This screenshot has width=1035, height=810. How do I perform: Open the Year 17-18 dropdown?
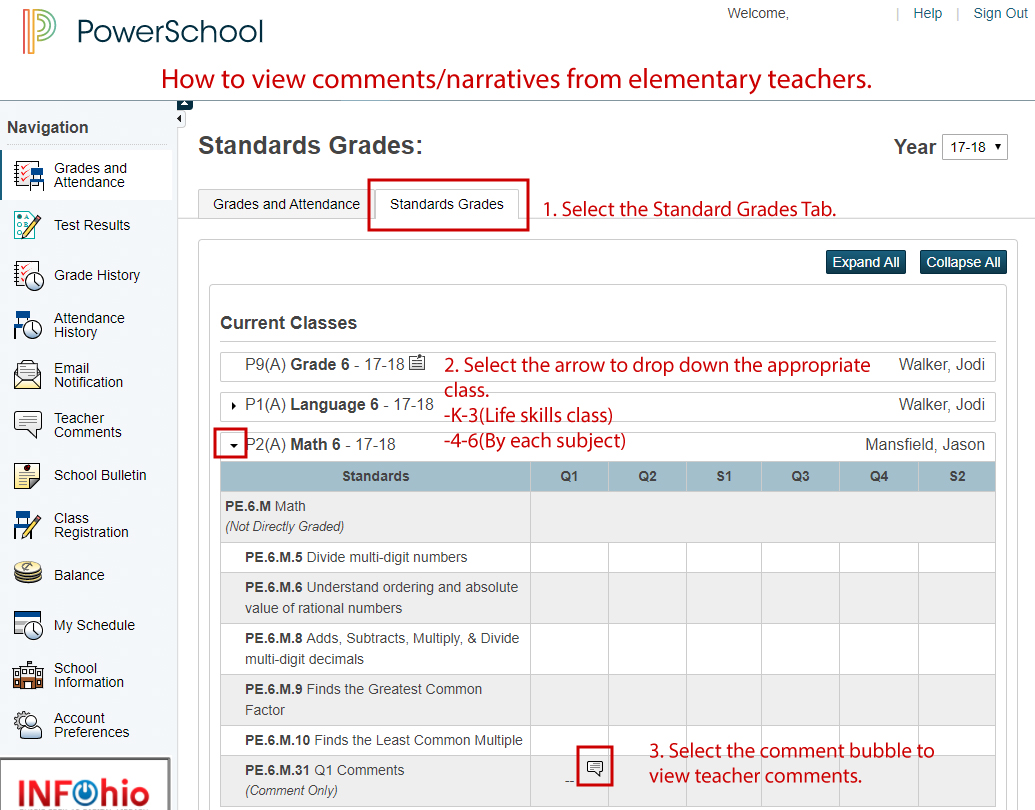(x=975, y=147)
